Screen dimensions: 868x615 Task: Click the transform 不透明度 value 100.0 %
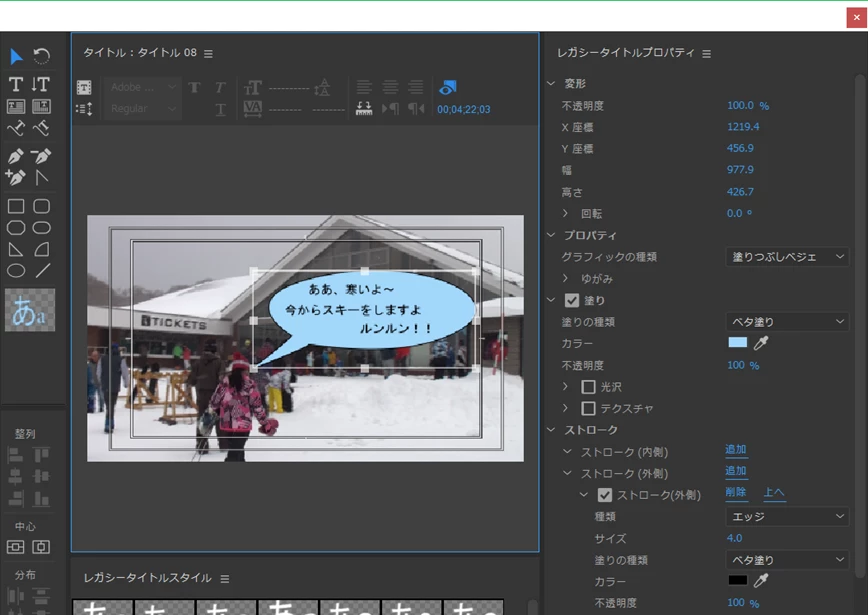pyautogui.click(x=748, y=105)
